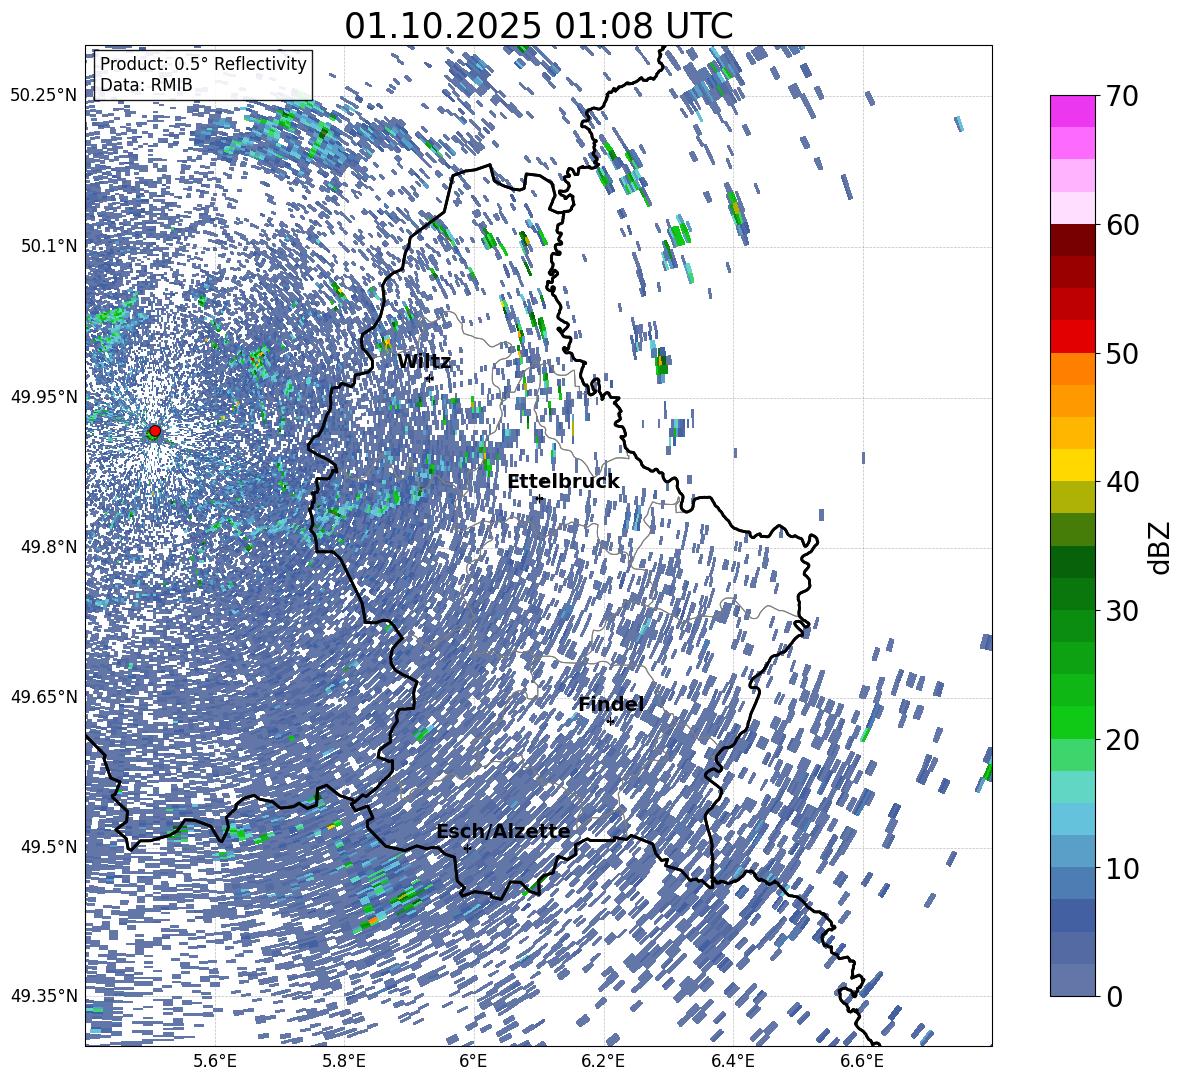Click the 6.4°E longitude label
Screen dimensions: 1184x1081
point(733,1061)
